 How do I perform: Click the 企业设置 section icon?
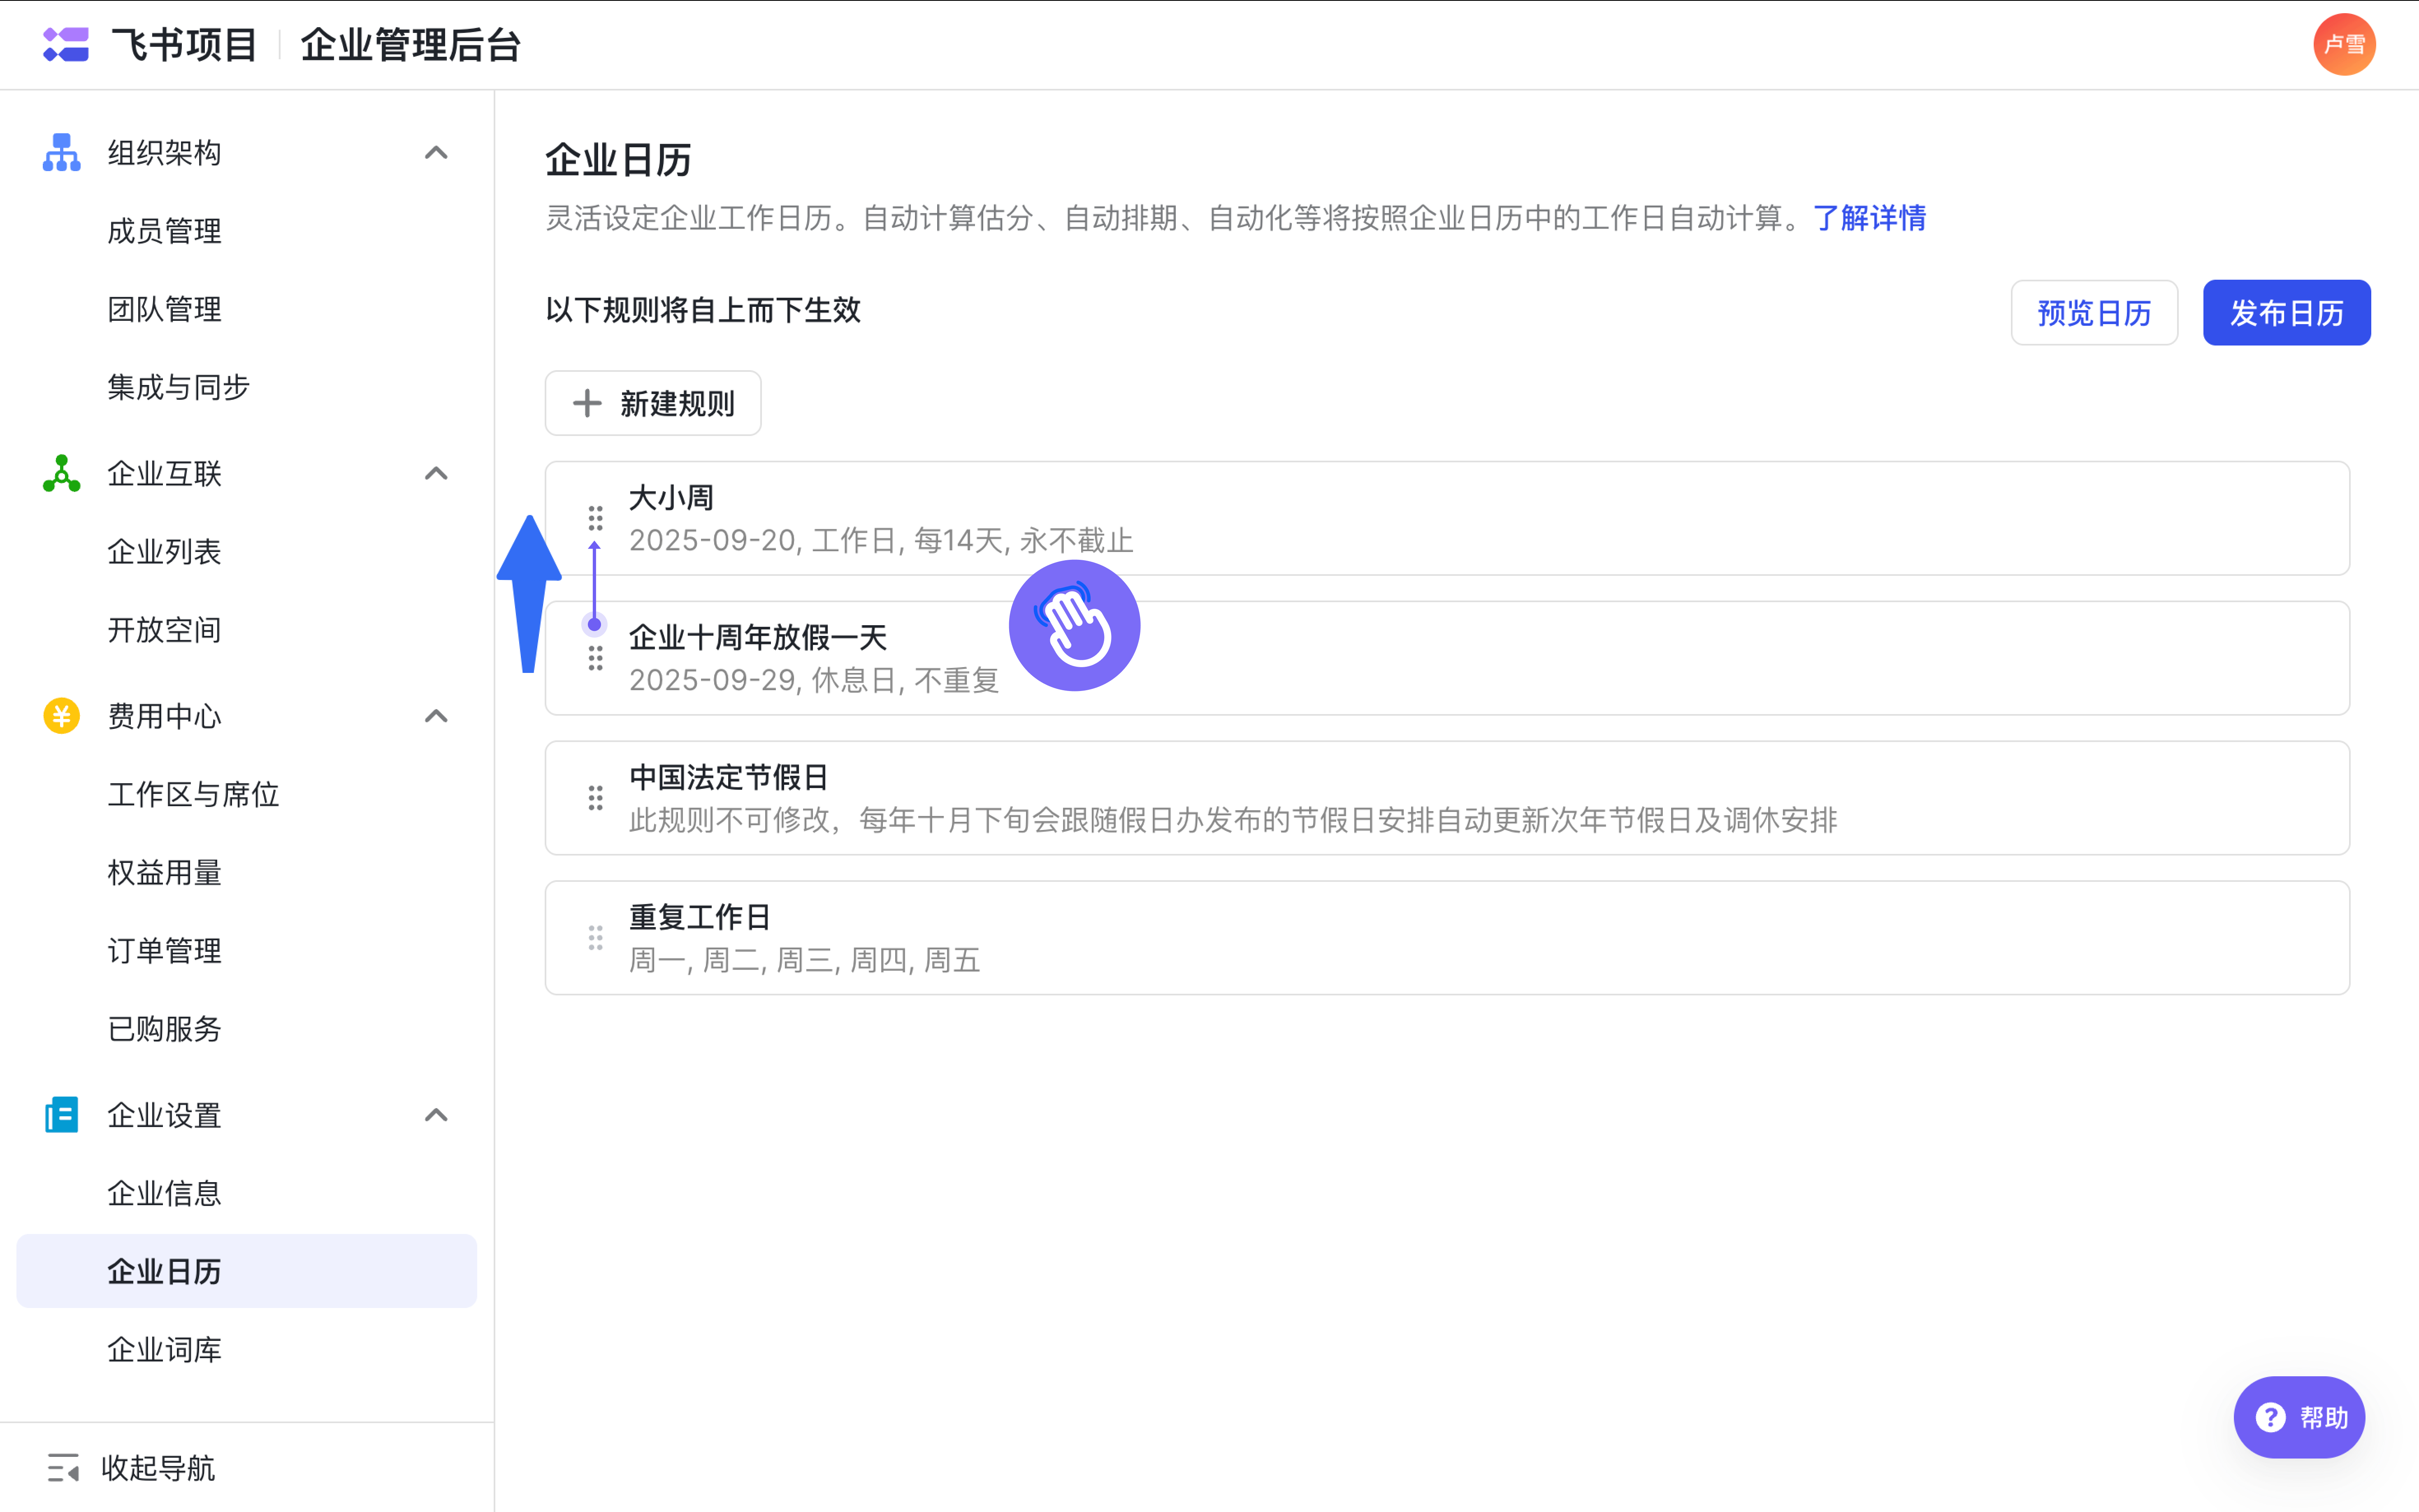click(62, 1115)
